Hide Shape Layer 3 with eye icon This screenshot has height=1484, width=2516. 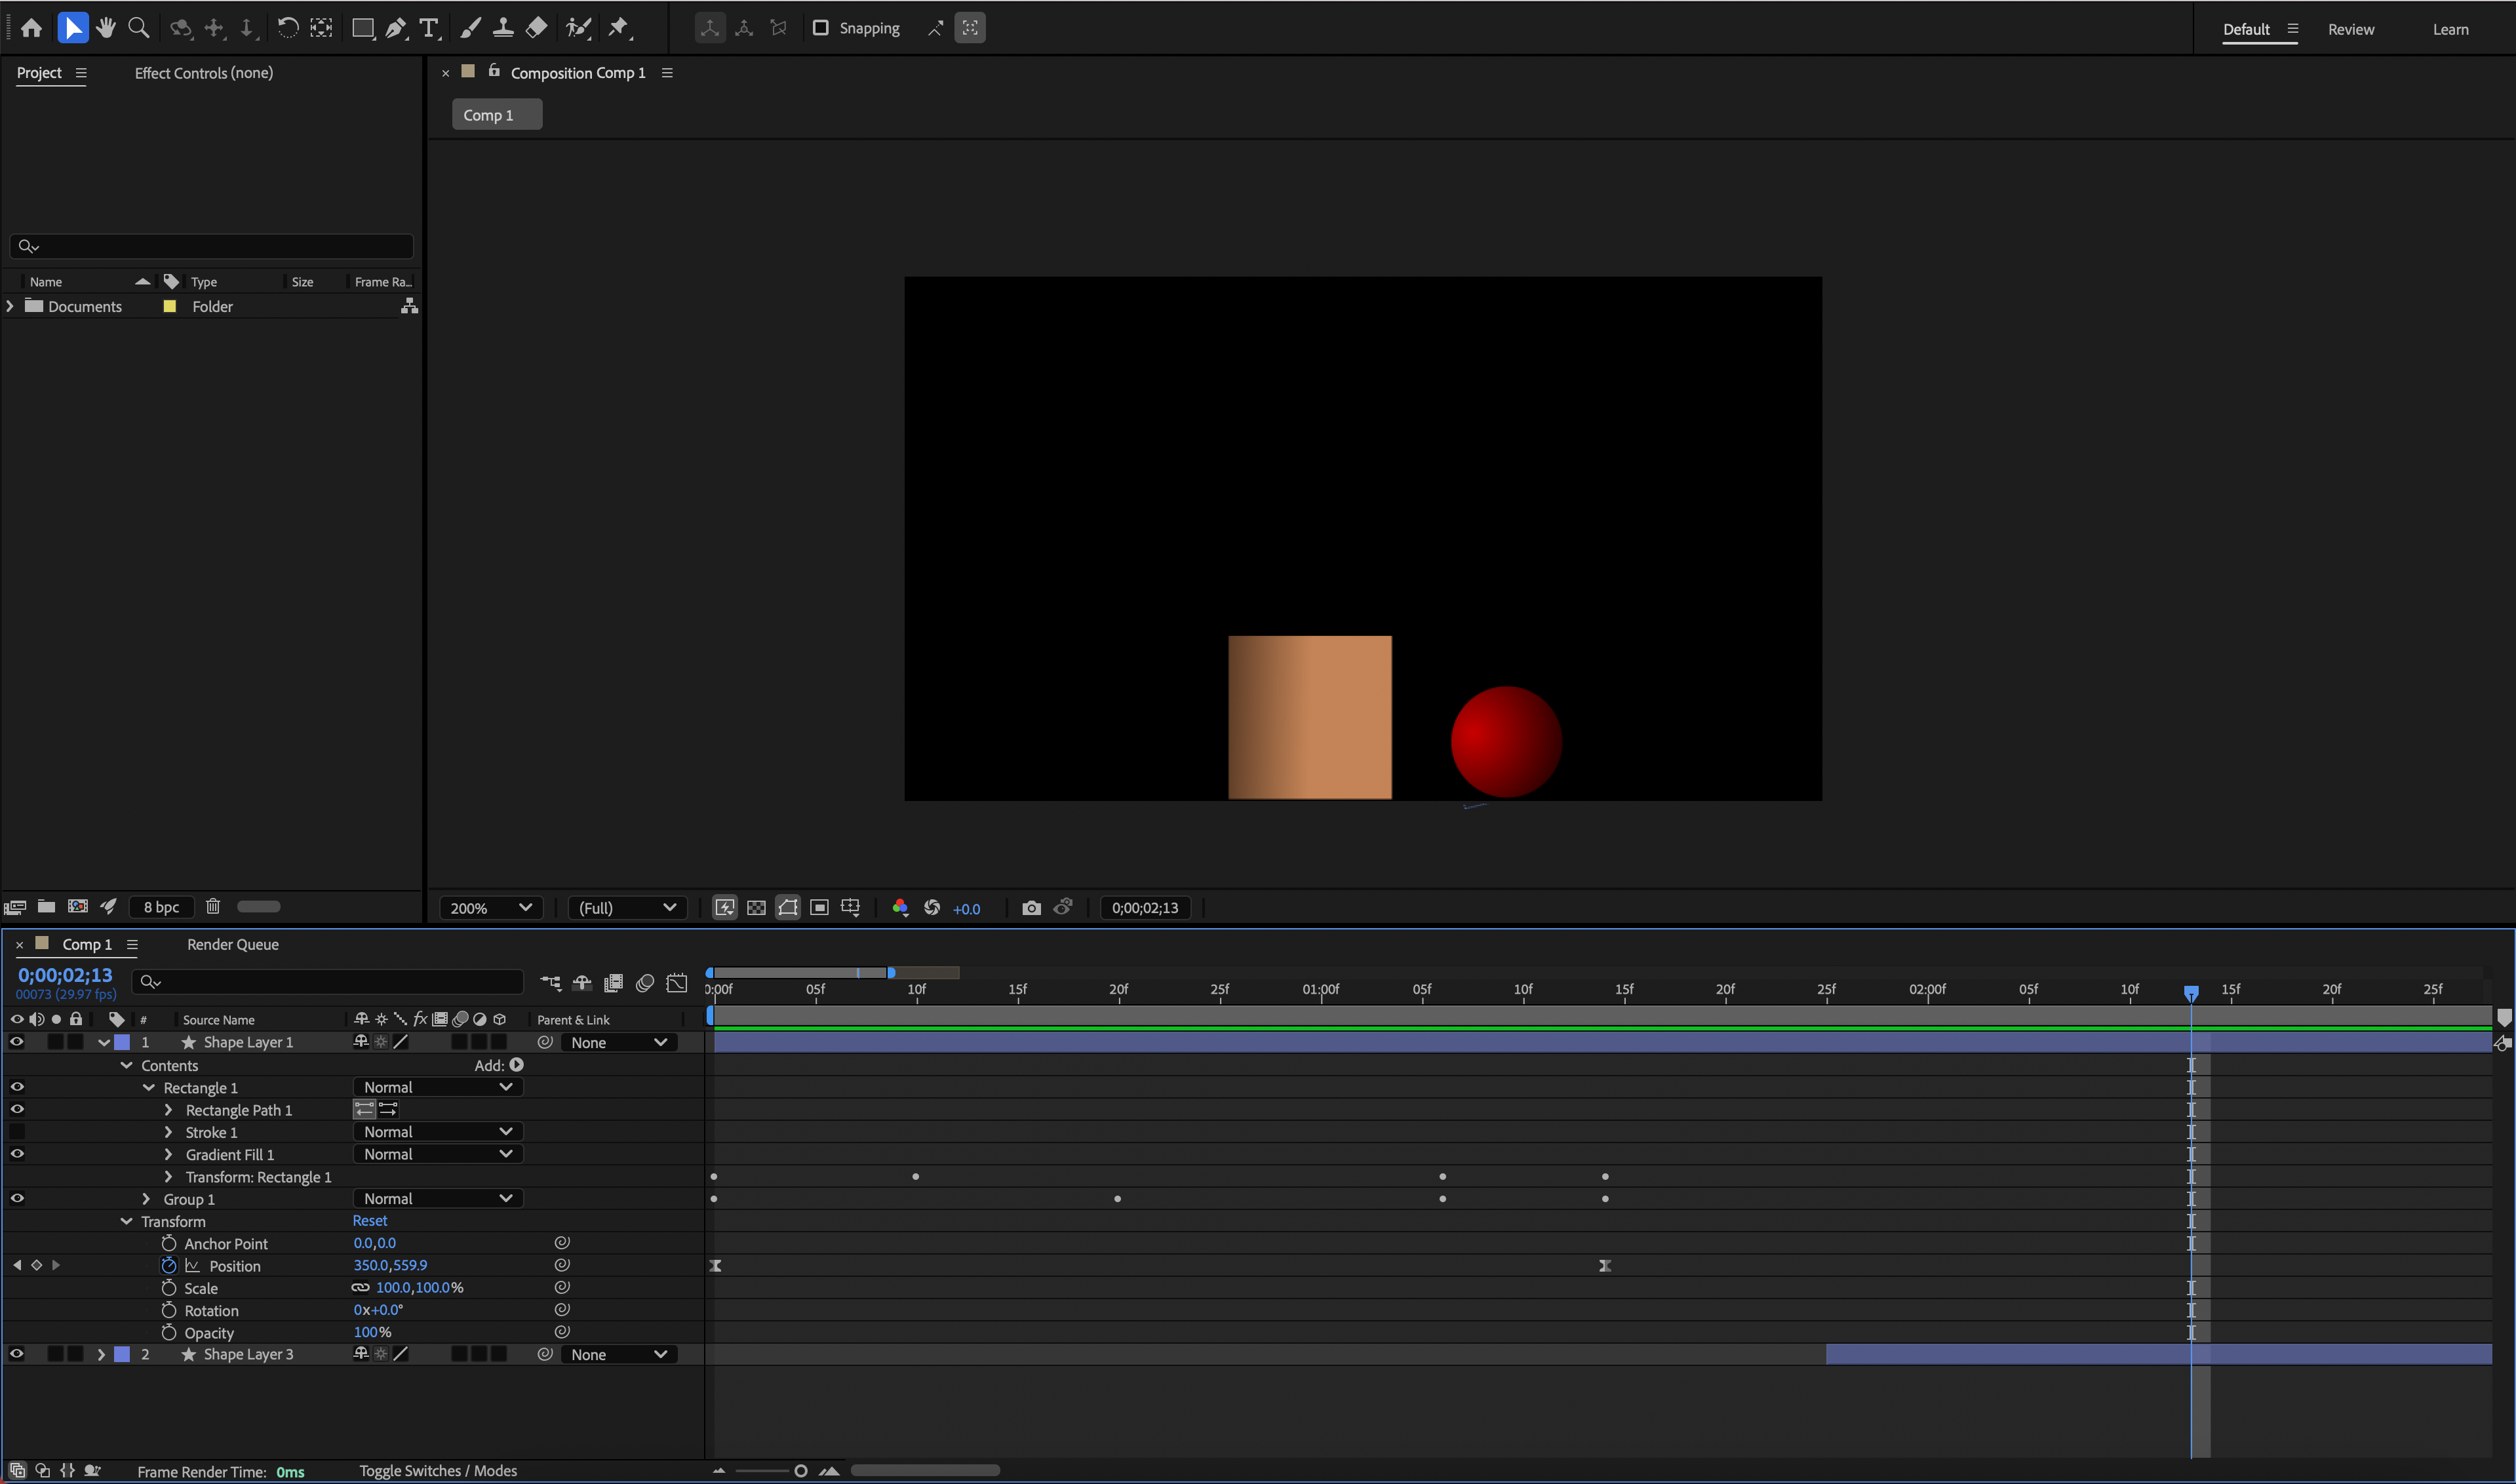[17, 1354]
